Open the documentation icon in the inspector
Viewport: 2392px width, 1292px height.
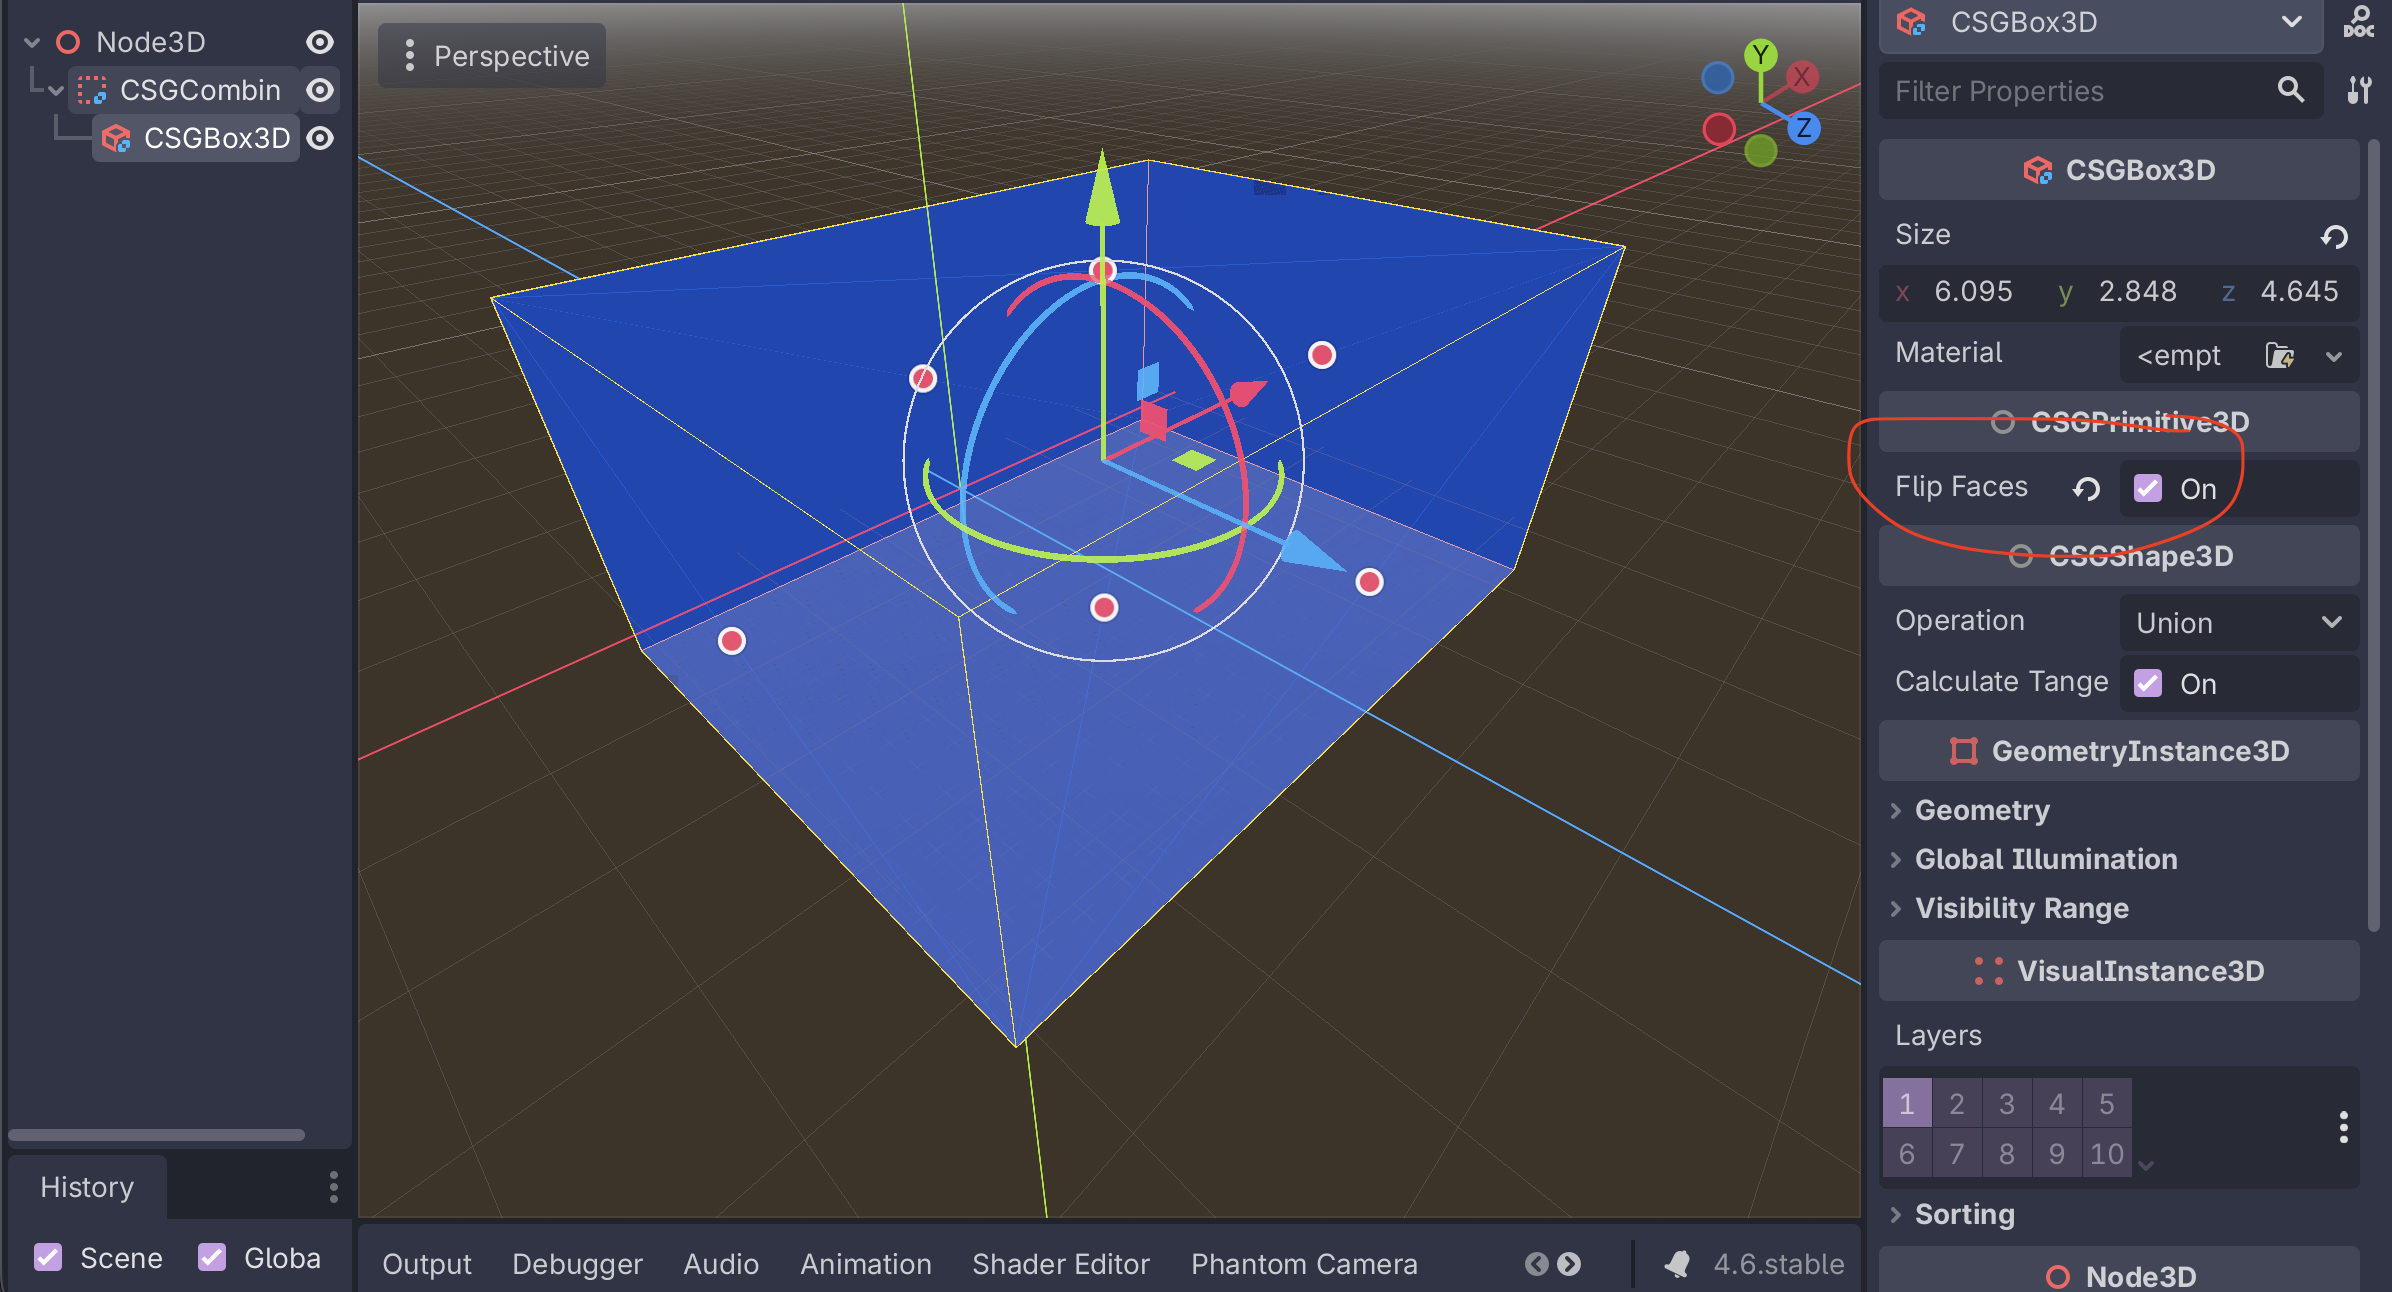[2358, 22]
